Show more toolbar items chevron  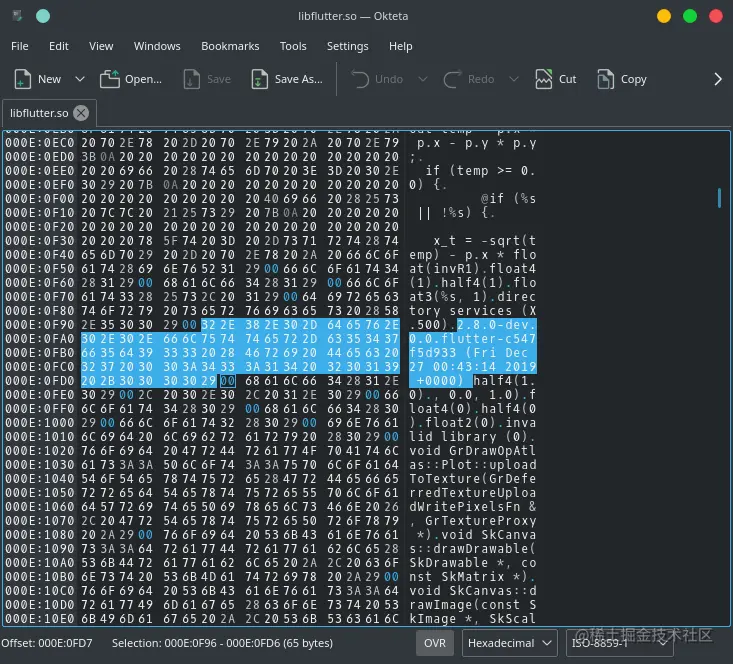pos(718,79)
